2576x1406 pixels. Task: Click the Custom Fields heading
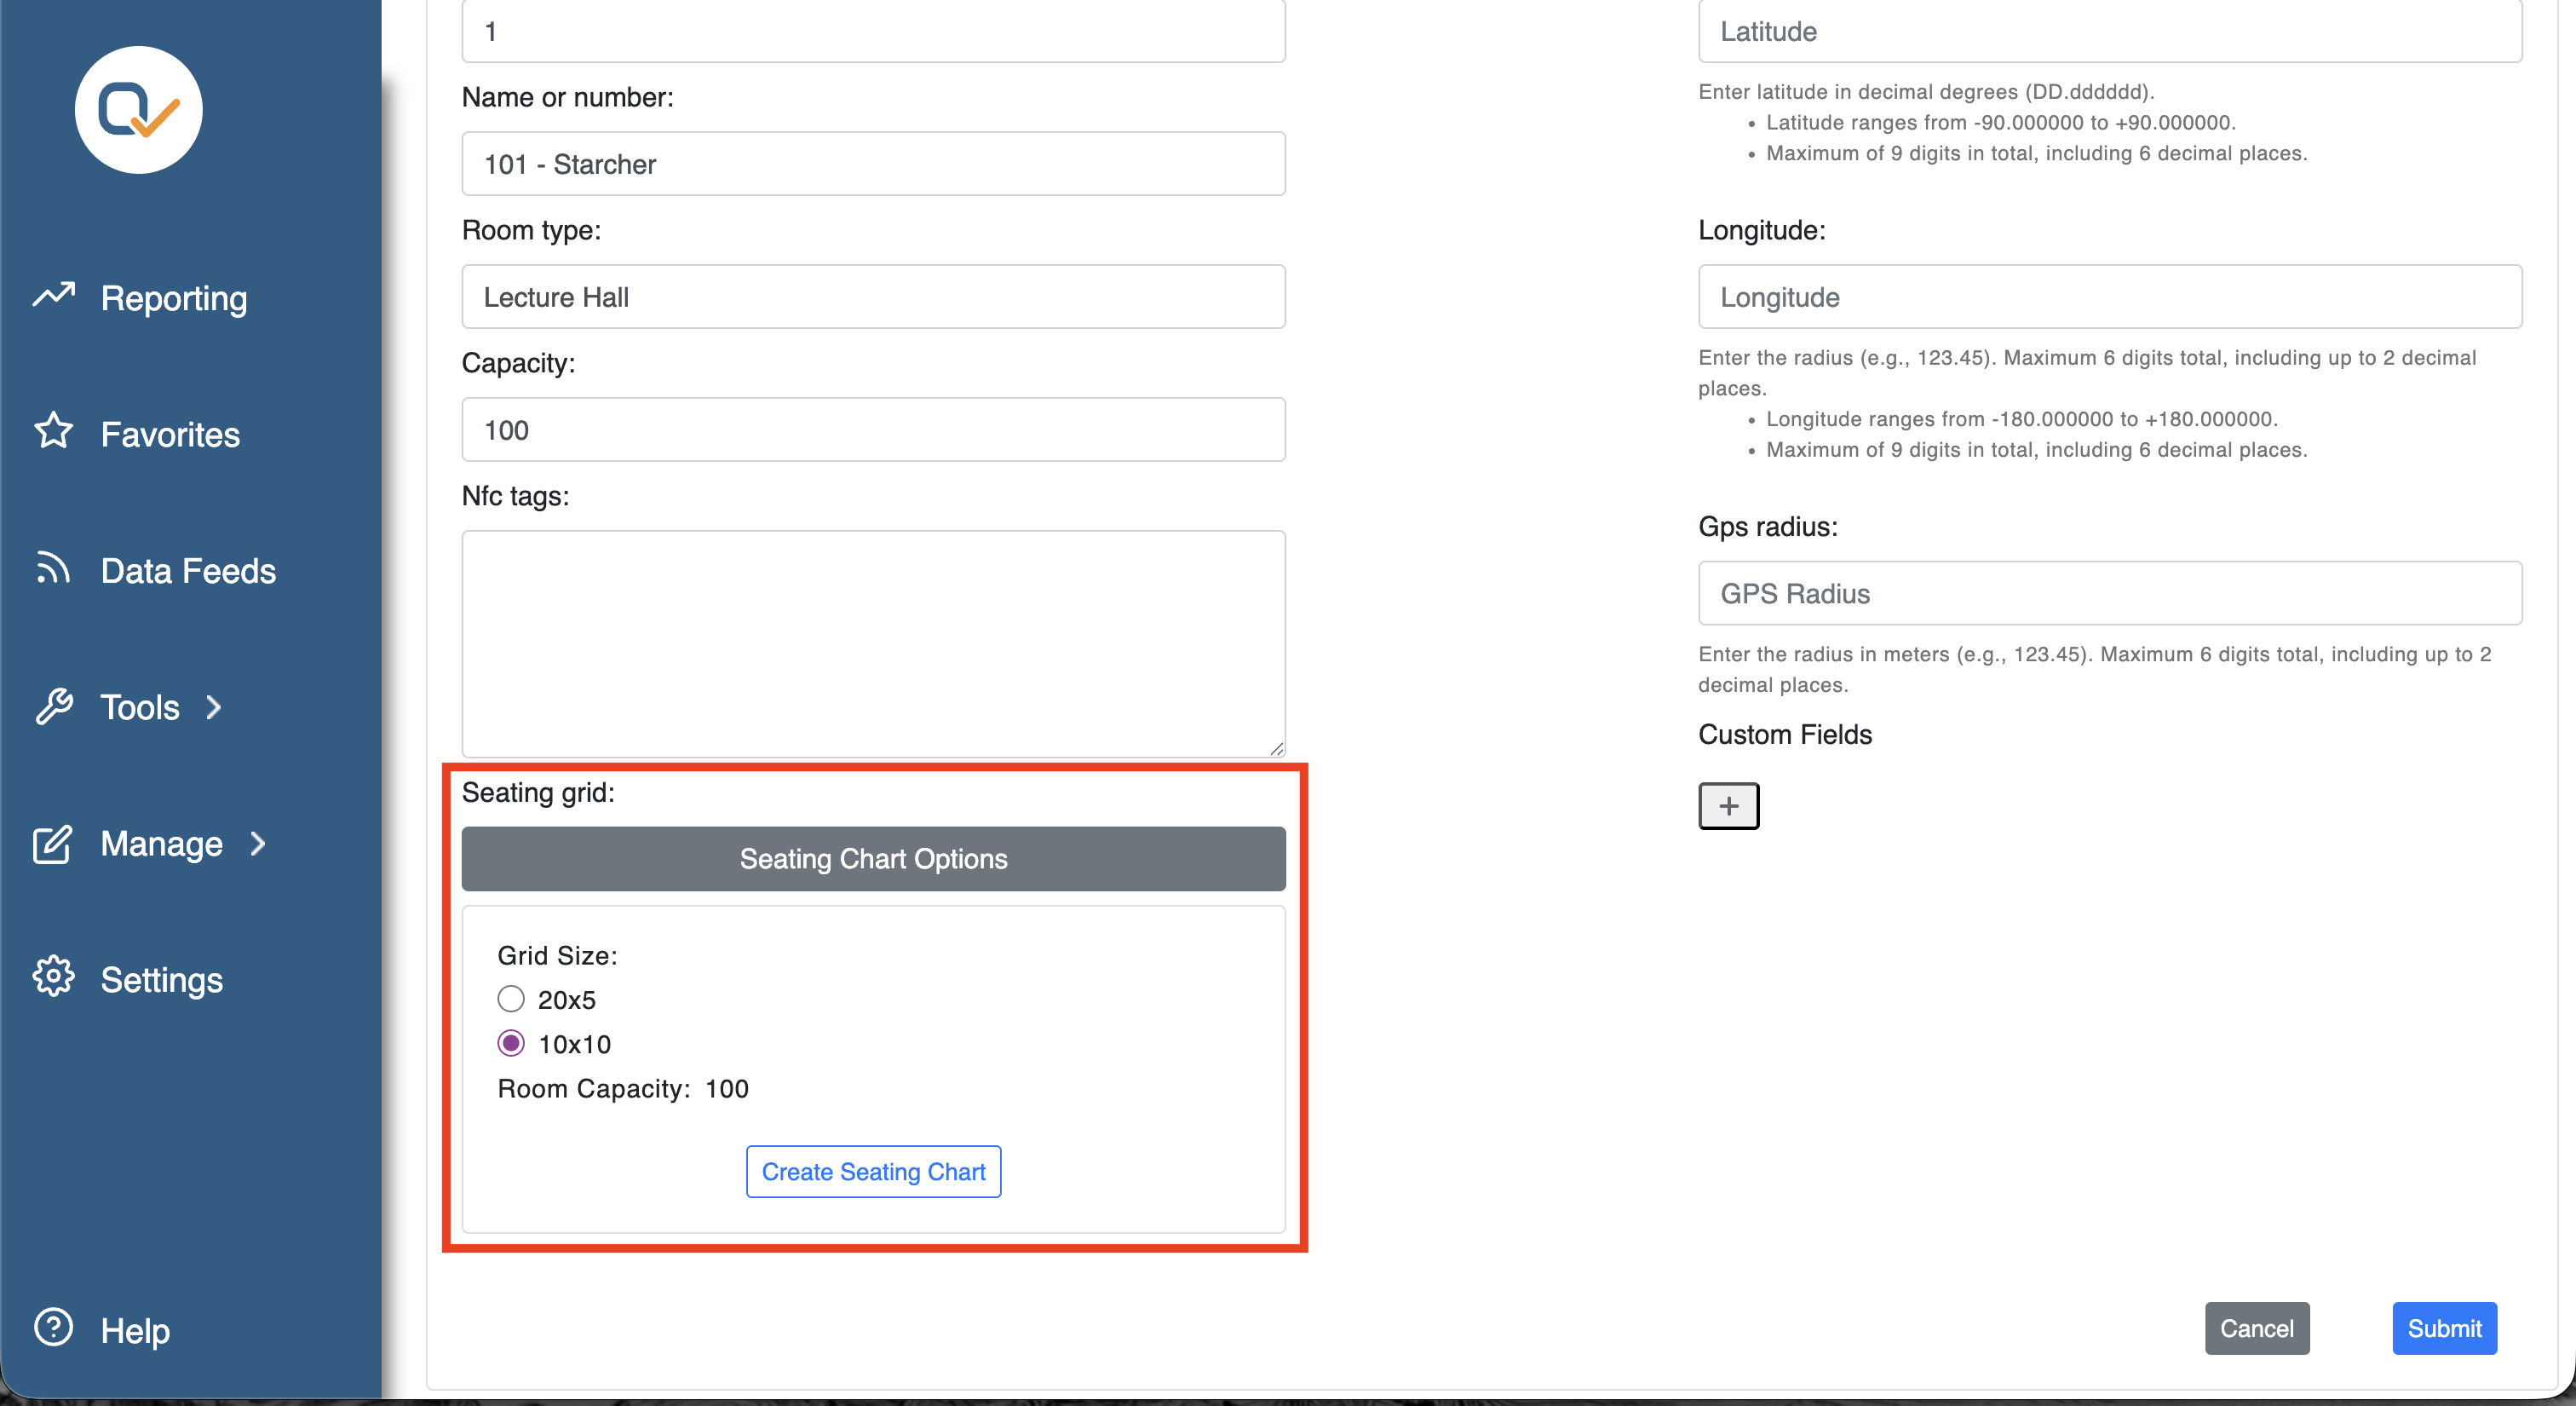pos(1785,734)
